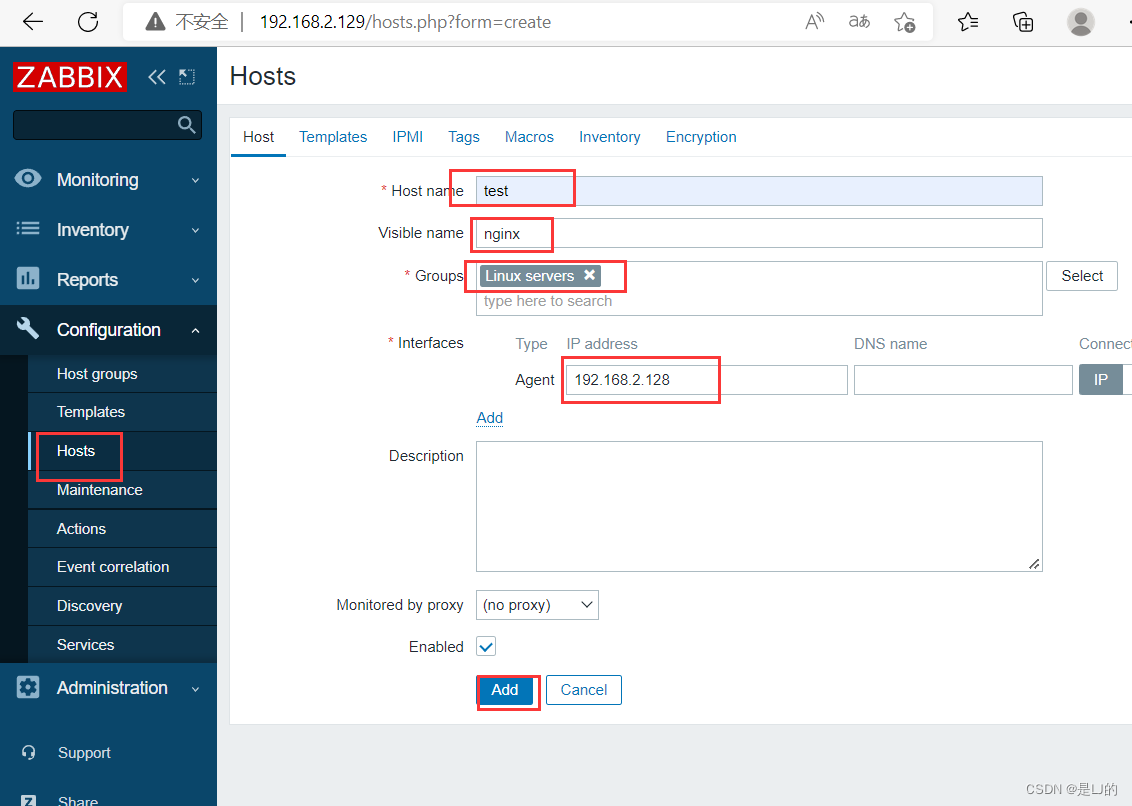Click the Add interface link

pyautogui.click(x=489, y=418)
